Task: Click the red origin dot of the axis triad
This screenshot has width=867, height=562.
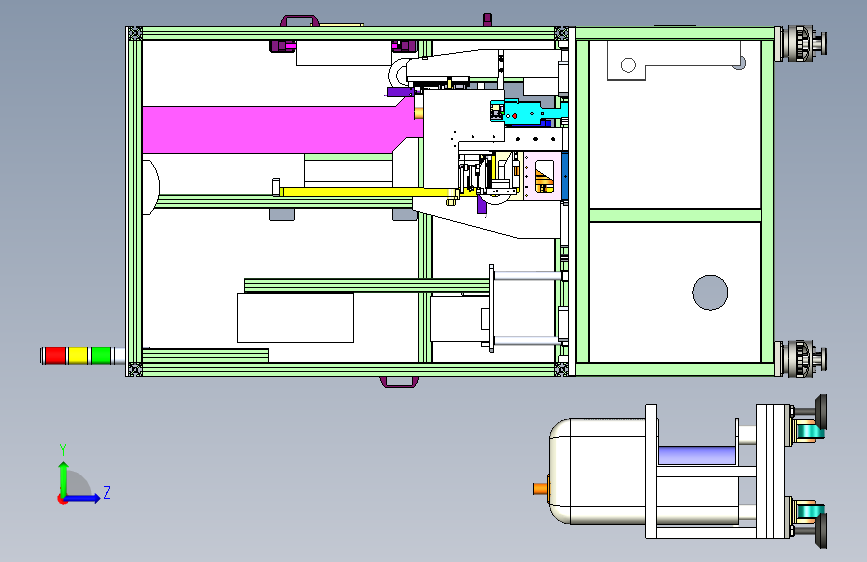Action: (x=62, y=499)
